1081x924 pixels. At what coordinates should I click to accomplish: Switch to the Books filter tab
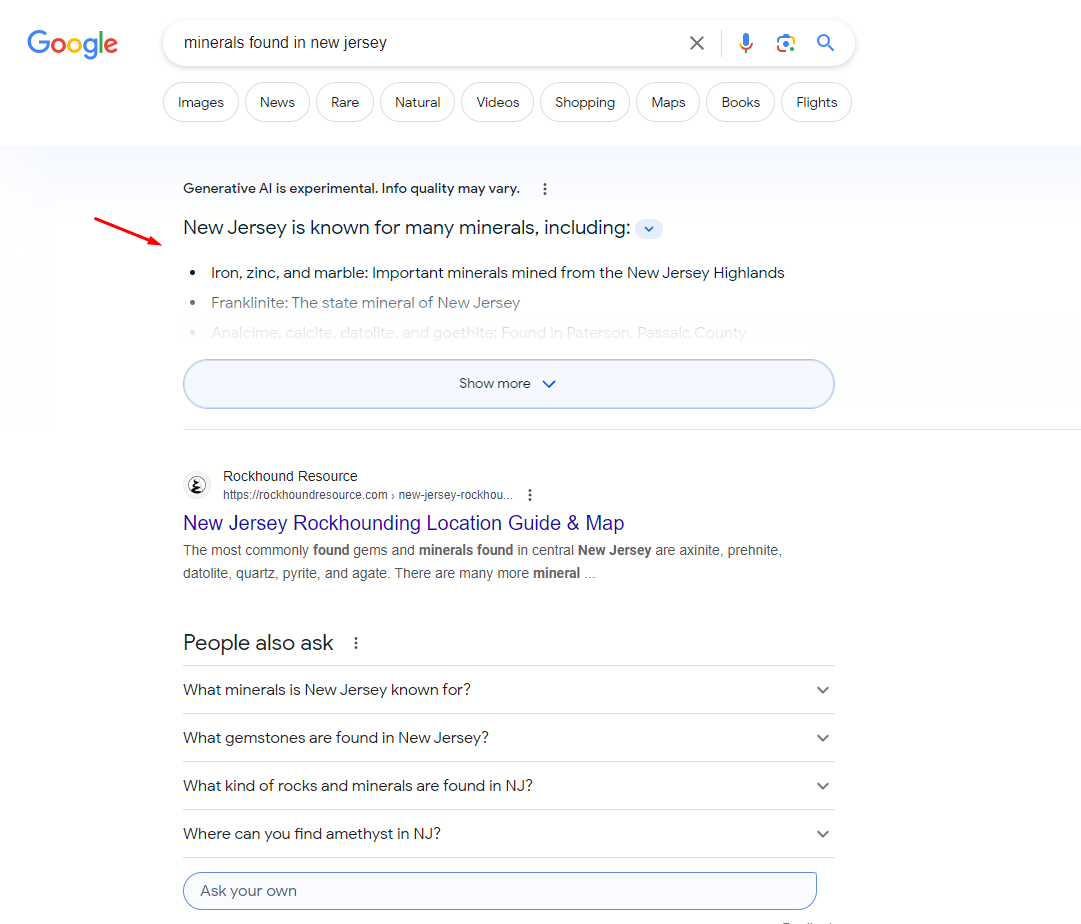tap(740, 102)
